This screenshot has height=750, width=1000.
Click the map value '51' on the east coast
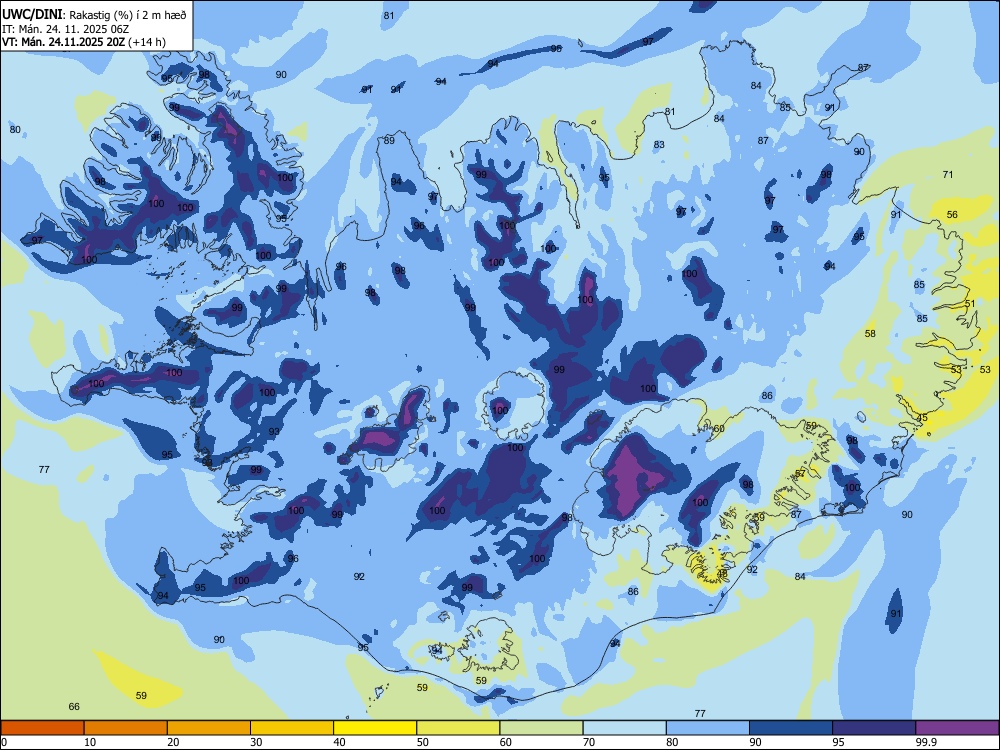(970, 304)
